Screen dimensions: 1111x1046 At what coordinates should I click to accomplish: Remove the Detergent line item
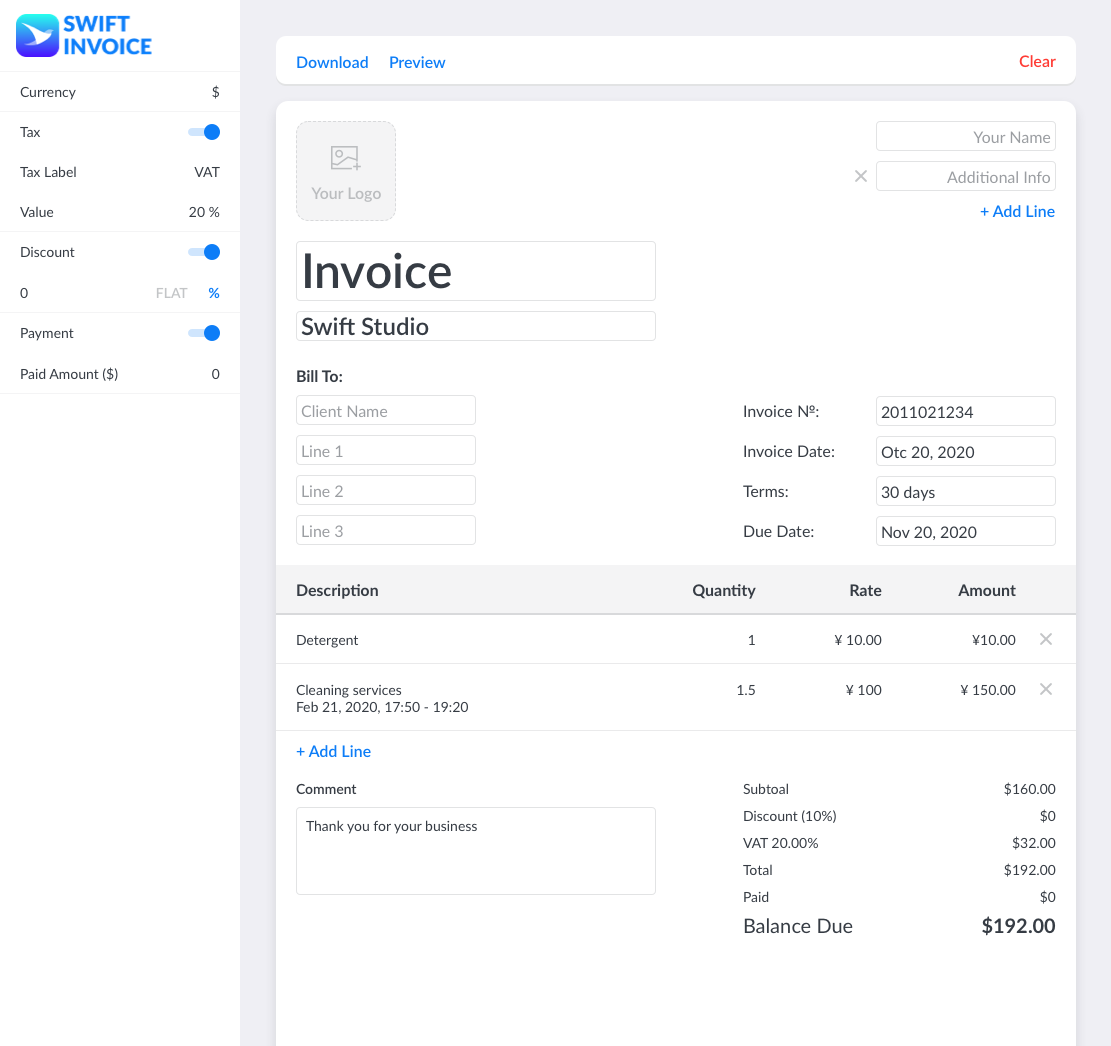1046,639
